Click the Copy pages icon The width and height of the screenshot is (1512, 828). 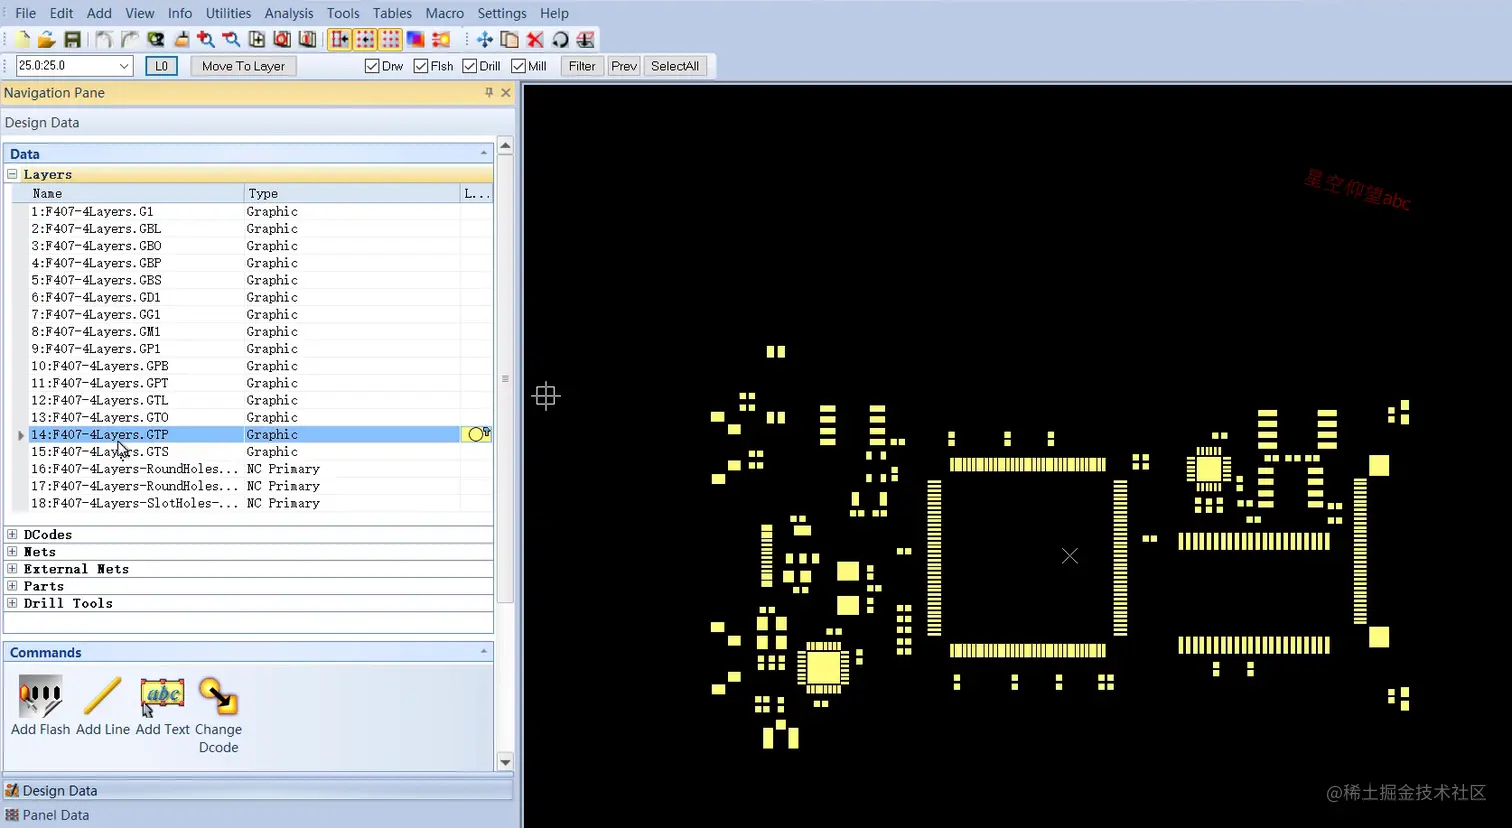point(510,39)
